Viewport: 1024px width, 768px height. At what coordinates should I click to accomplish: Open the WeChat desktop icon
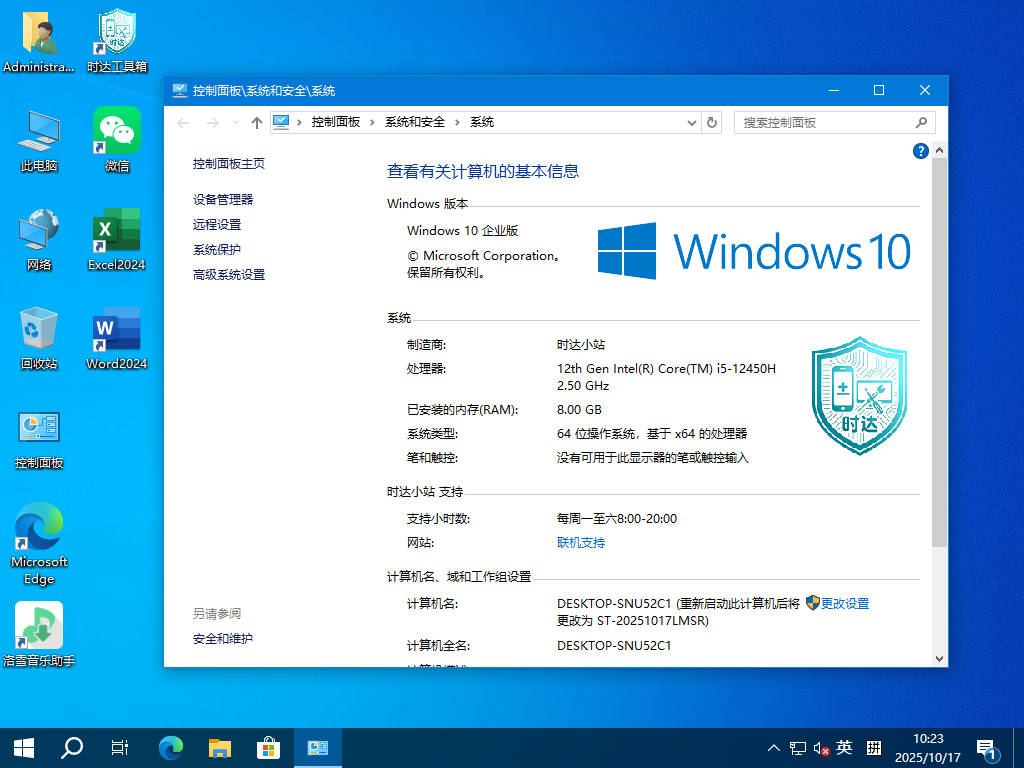(117, 132)
